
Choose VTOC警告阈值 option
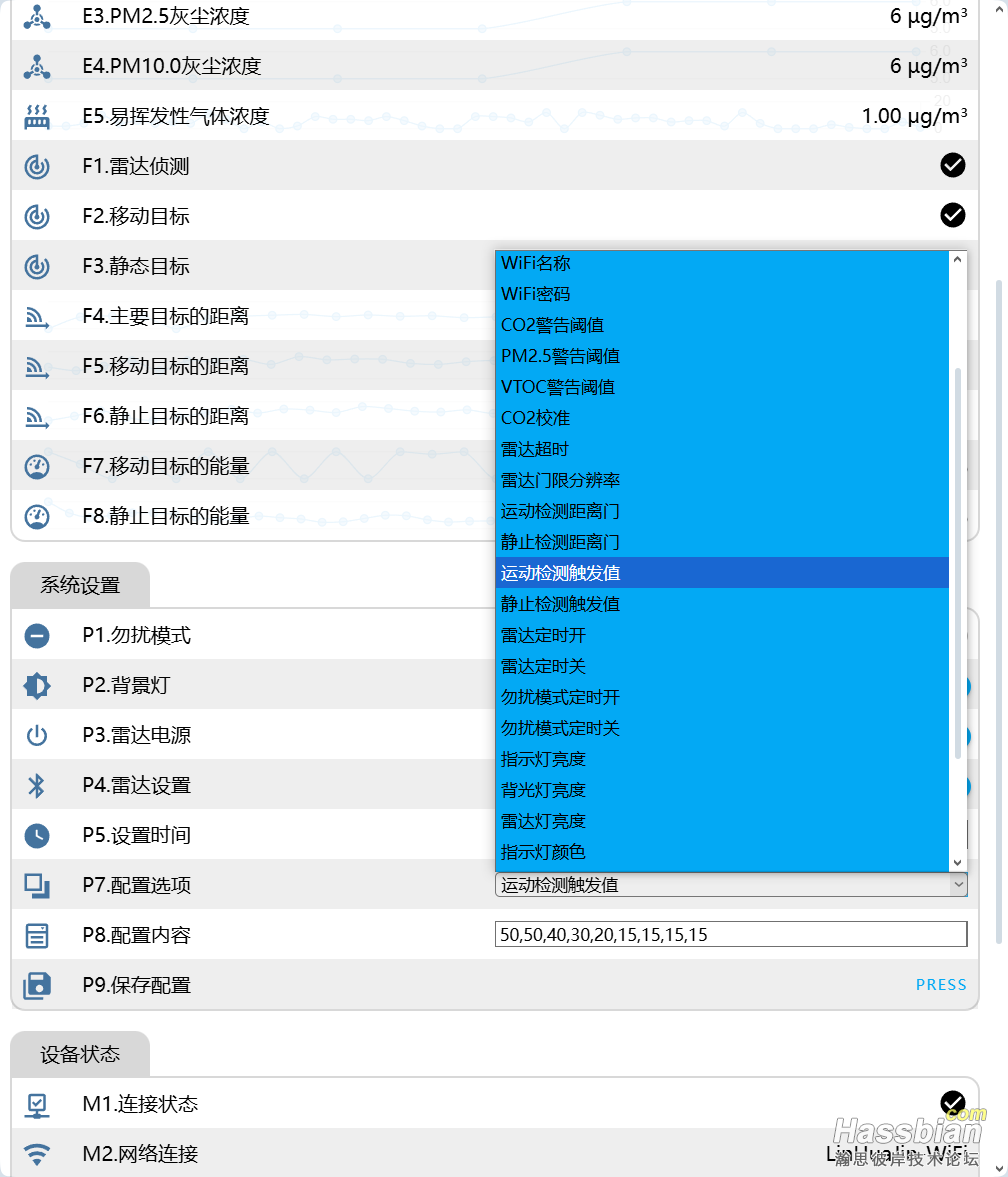[722, 387]
